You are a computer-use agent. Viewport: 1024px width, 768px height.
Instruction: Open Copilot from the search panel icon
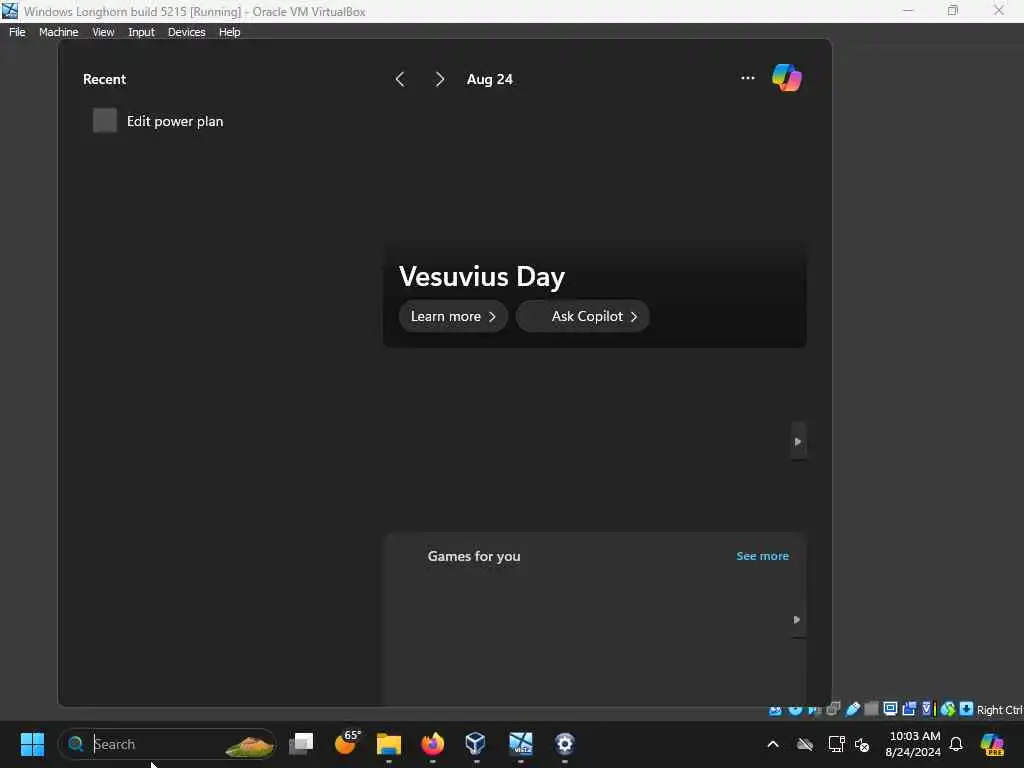coord(786,78)
